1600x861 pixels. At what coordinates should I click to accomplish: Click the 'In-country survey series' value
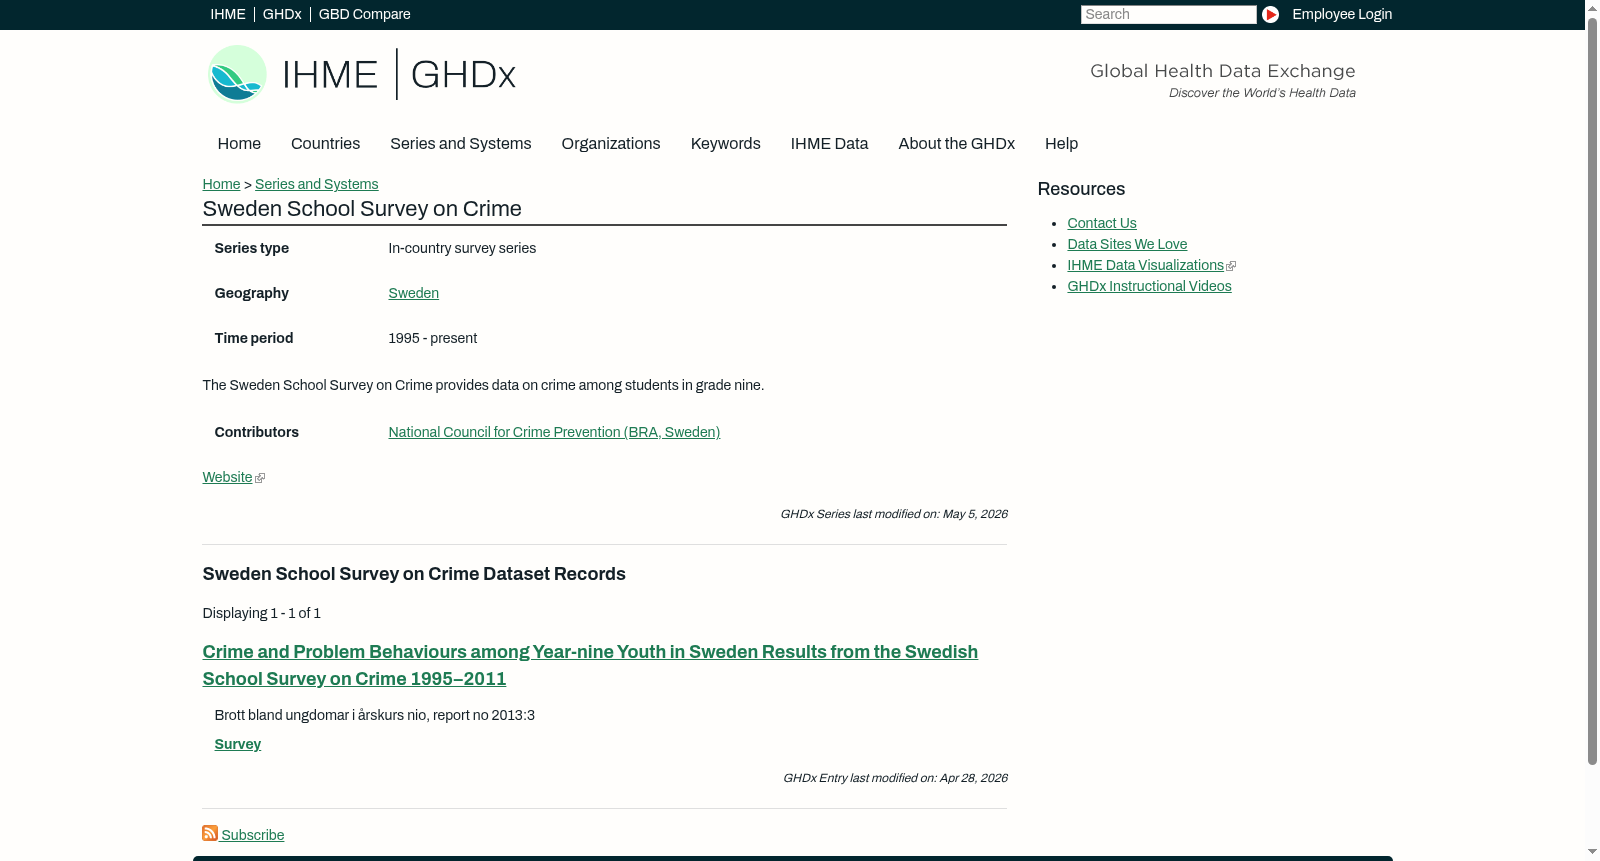click(462, 248)
